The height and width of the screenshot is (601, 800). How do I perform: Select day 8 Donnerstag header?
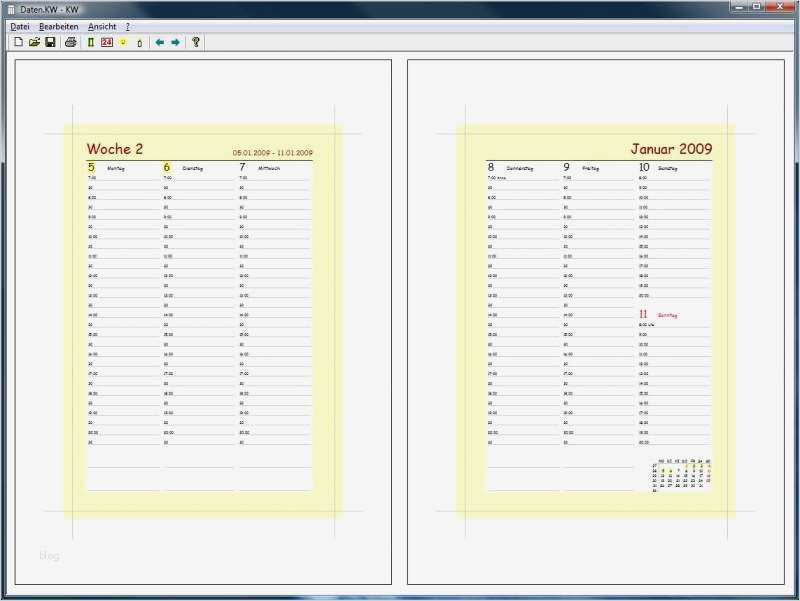(510, 167)
